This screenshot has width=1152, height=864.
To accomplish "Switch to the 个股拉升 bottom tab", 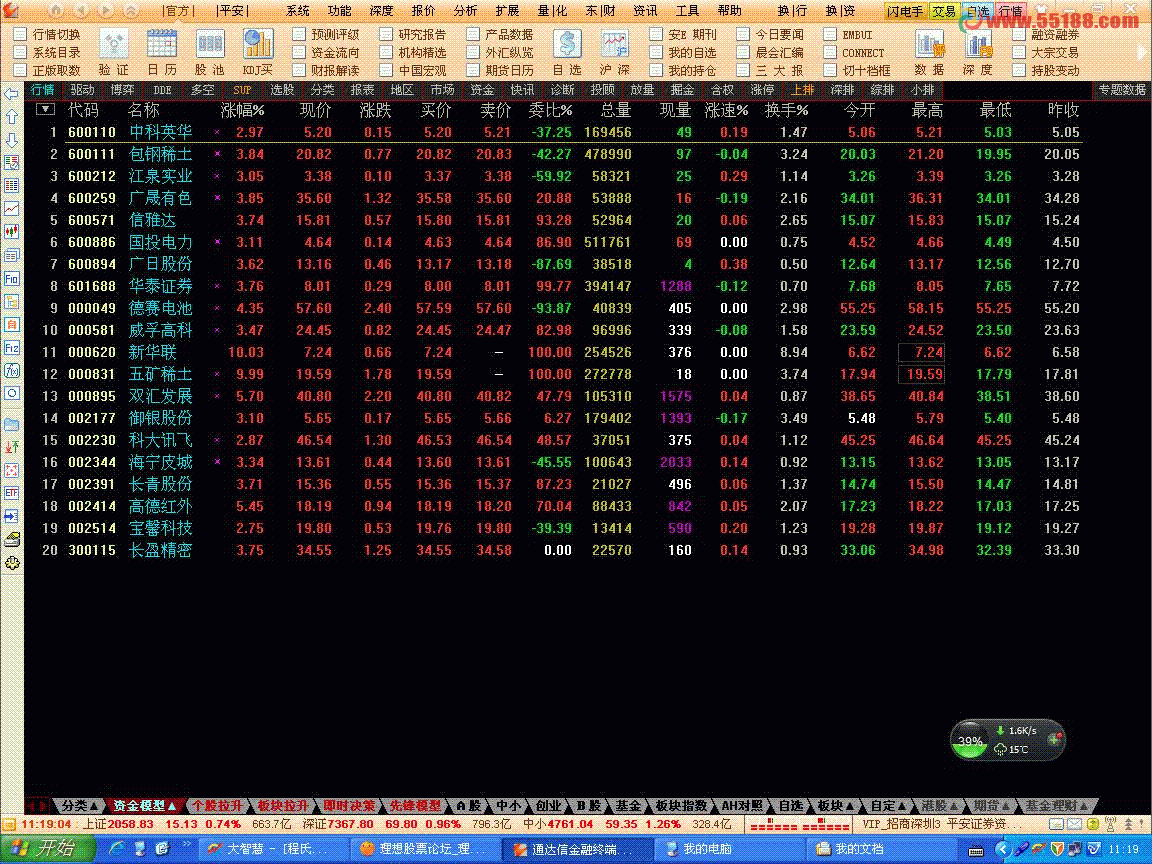I will click(216, 806).
